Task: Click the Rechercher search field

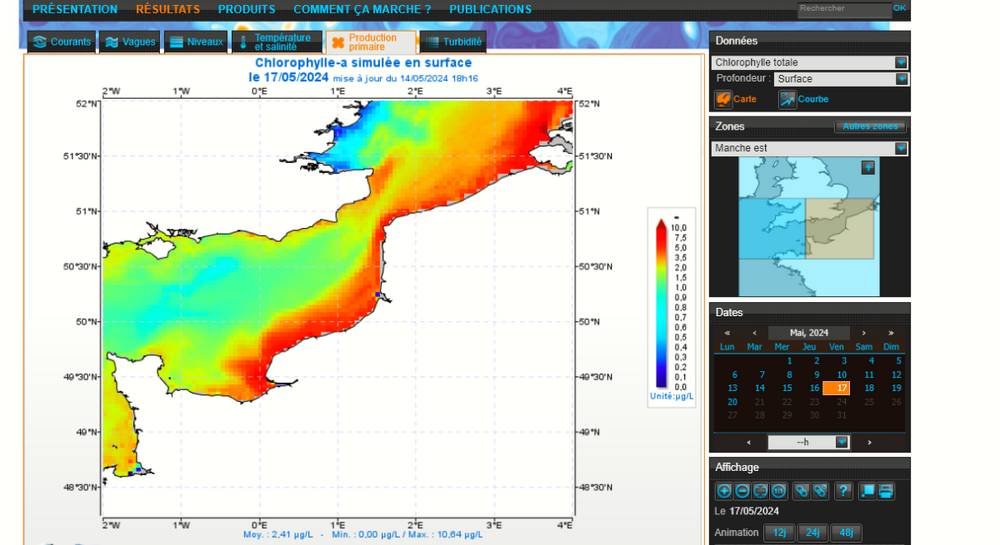Action: tap(844, 9)
